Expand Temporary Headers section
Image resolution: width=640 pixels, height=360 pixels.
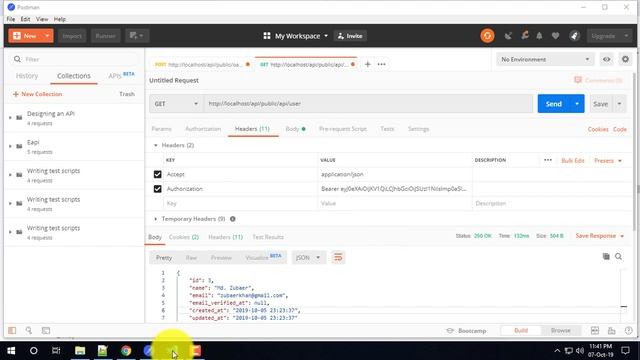(x=156, y=219)
